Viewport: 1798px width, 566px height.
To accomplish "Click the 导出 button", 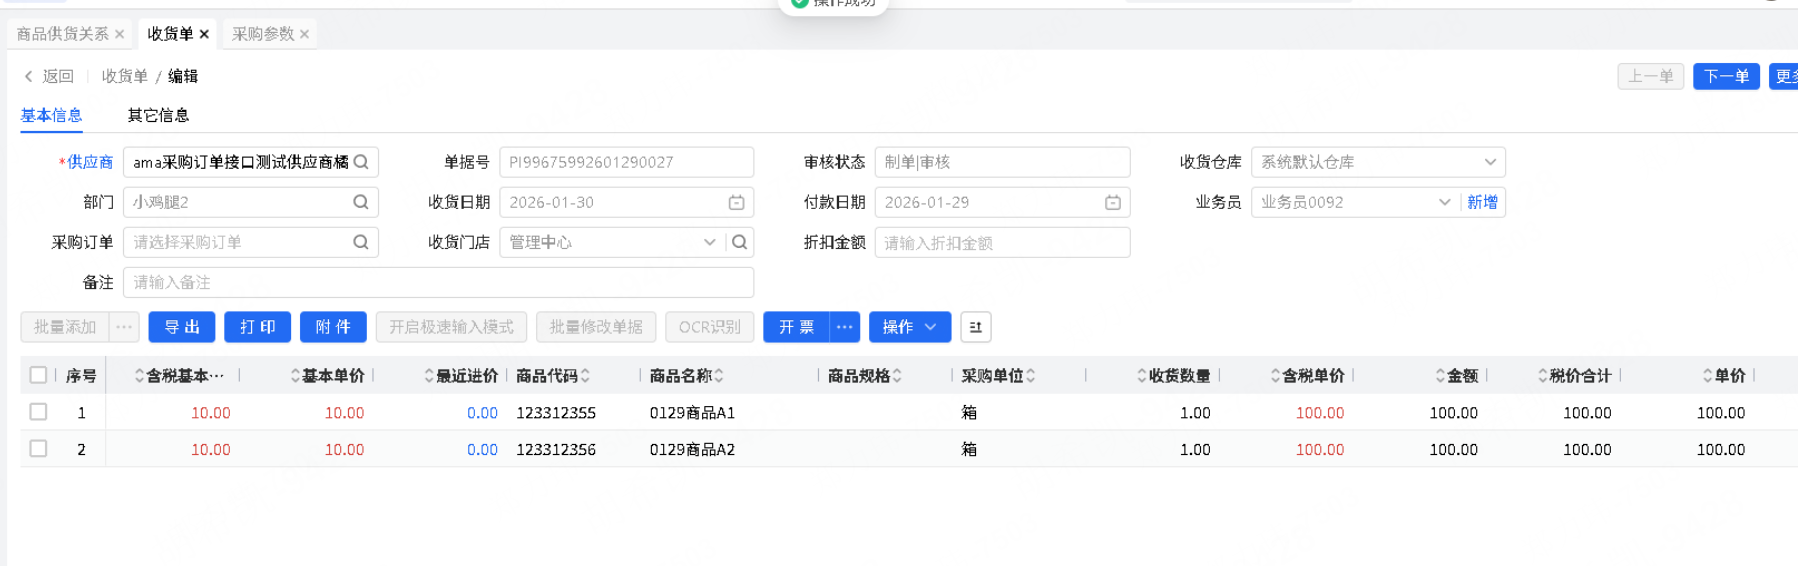I will tap(182, 327).
